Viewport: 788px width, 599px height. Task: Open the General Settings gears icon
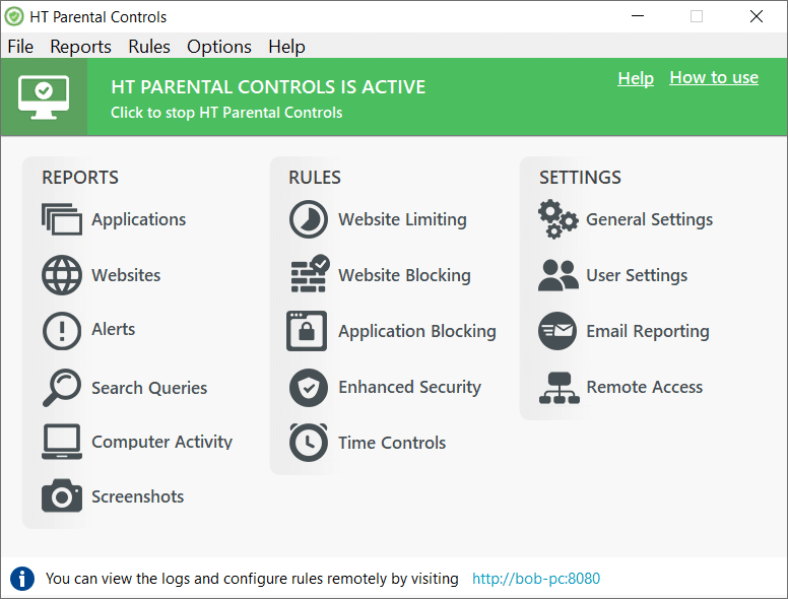pyautogui.click(x=558, y=219)
